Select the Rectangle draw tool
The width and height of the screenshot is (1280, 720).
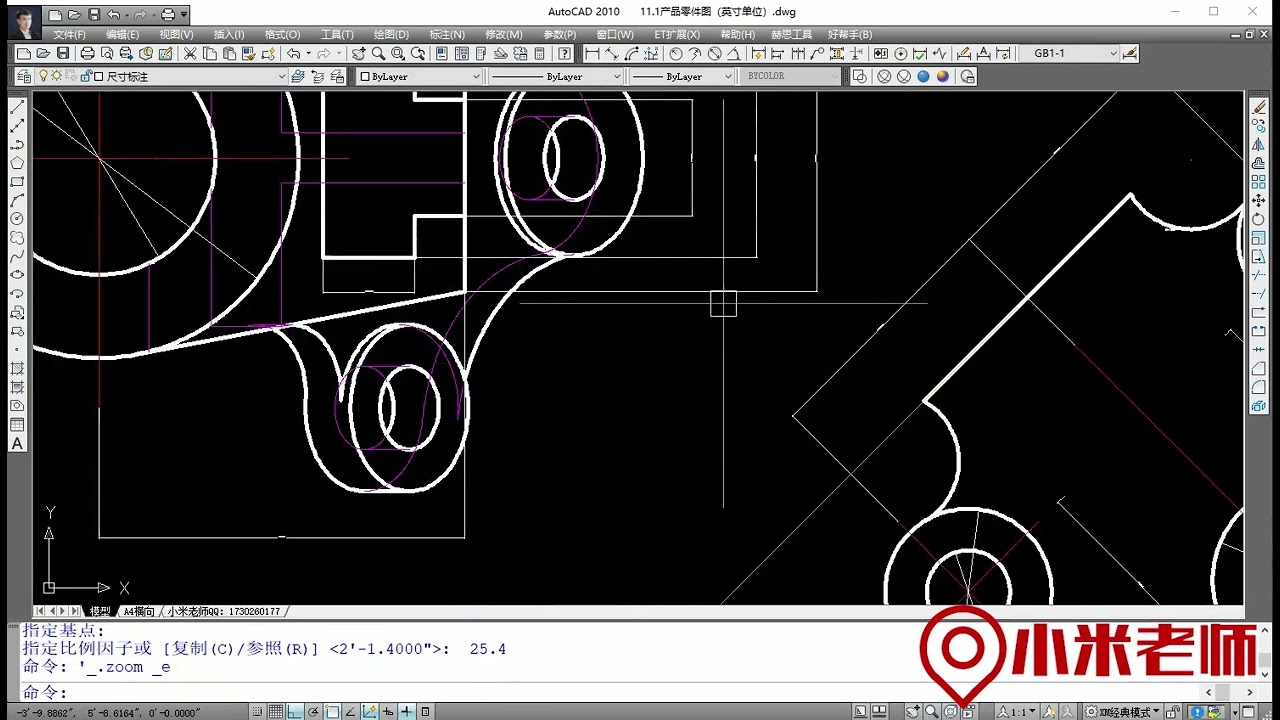(17, 182)
